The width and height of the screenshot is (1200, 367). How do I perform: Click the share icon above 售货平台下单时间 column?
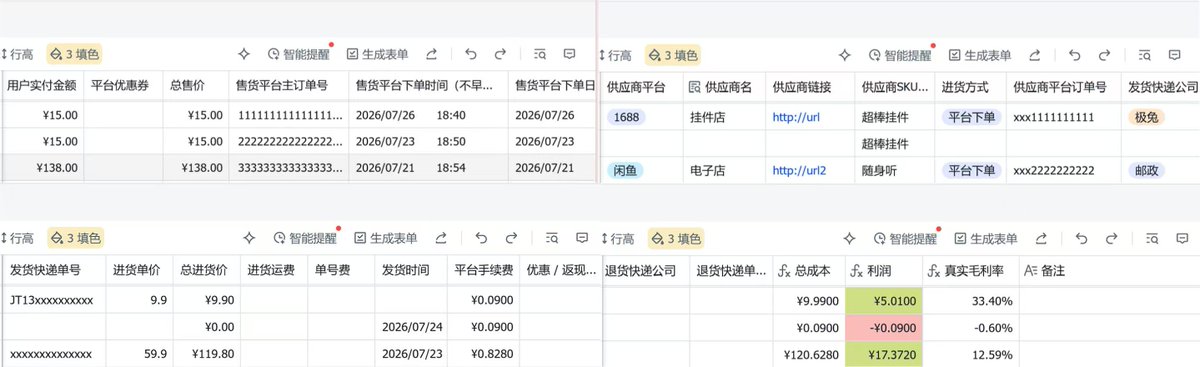[431, 55]
